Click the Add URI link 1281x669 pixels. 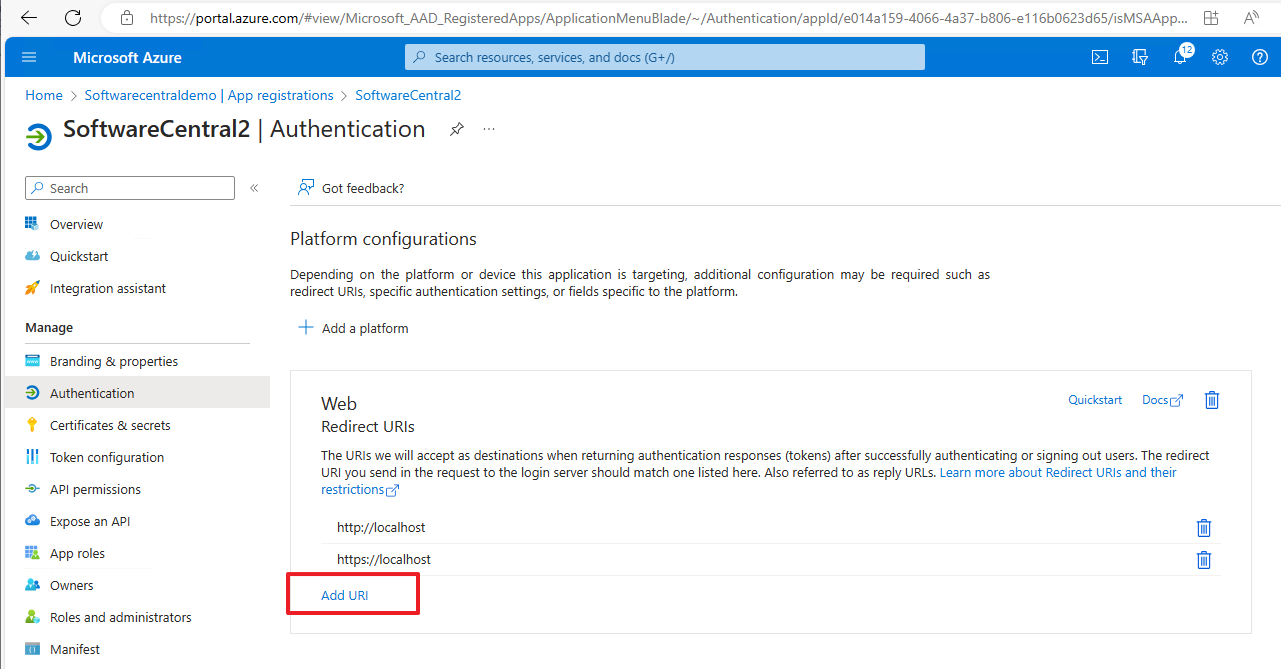tap(344, 596)
